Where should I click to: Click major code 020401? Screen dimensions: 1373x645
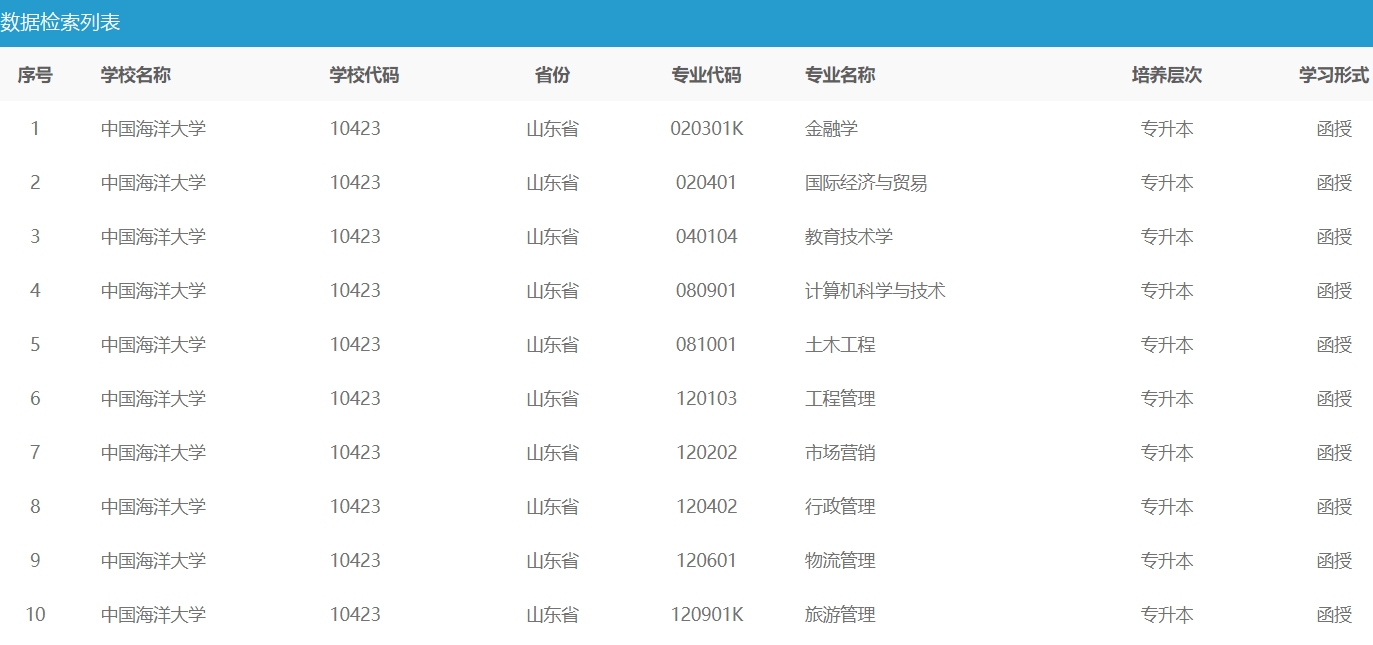tap(707, 183)
